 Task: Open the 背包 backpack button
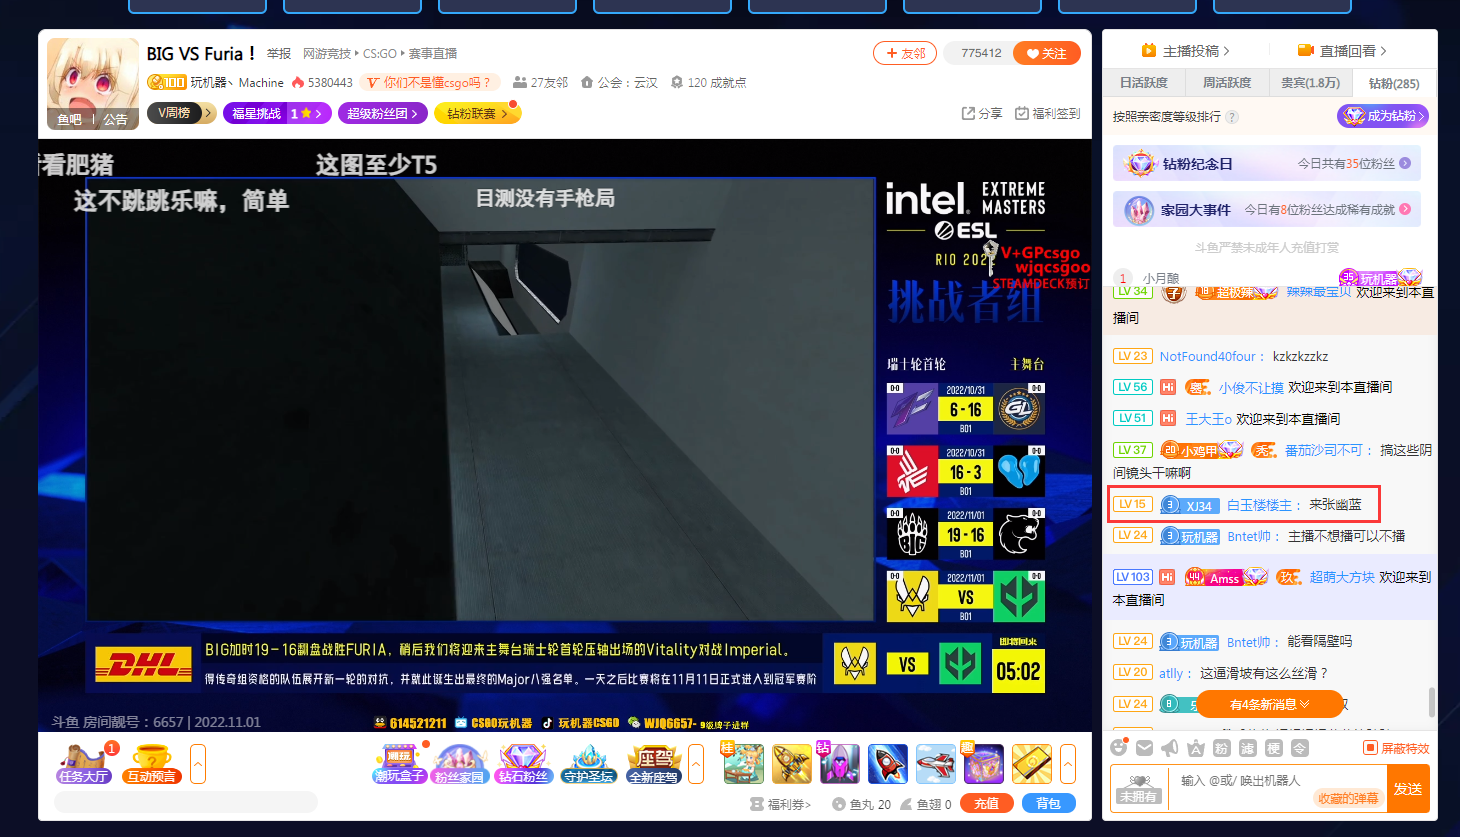[x=1049, y=803]
